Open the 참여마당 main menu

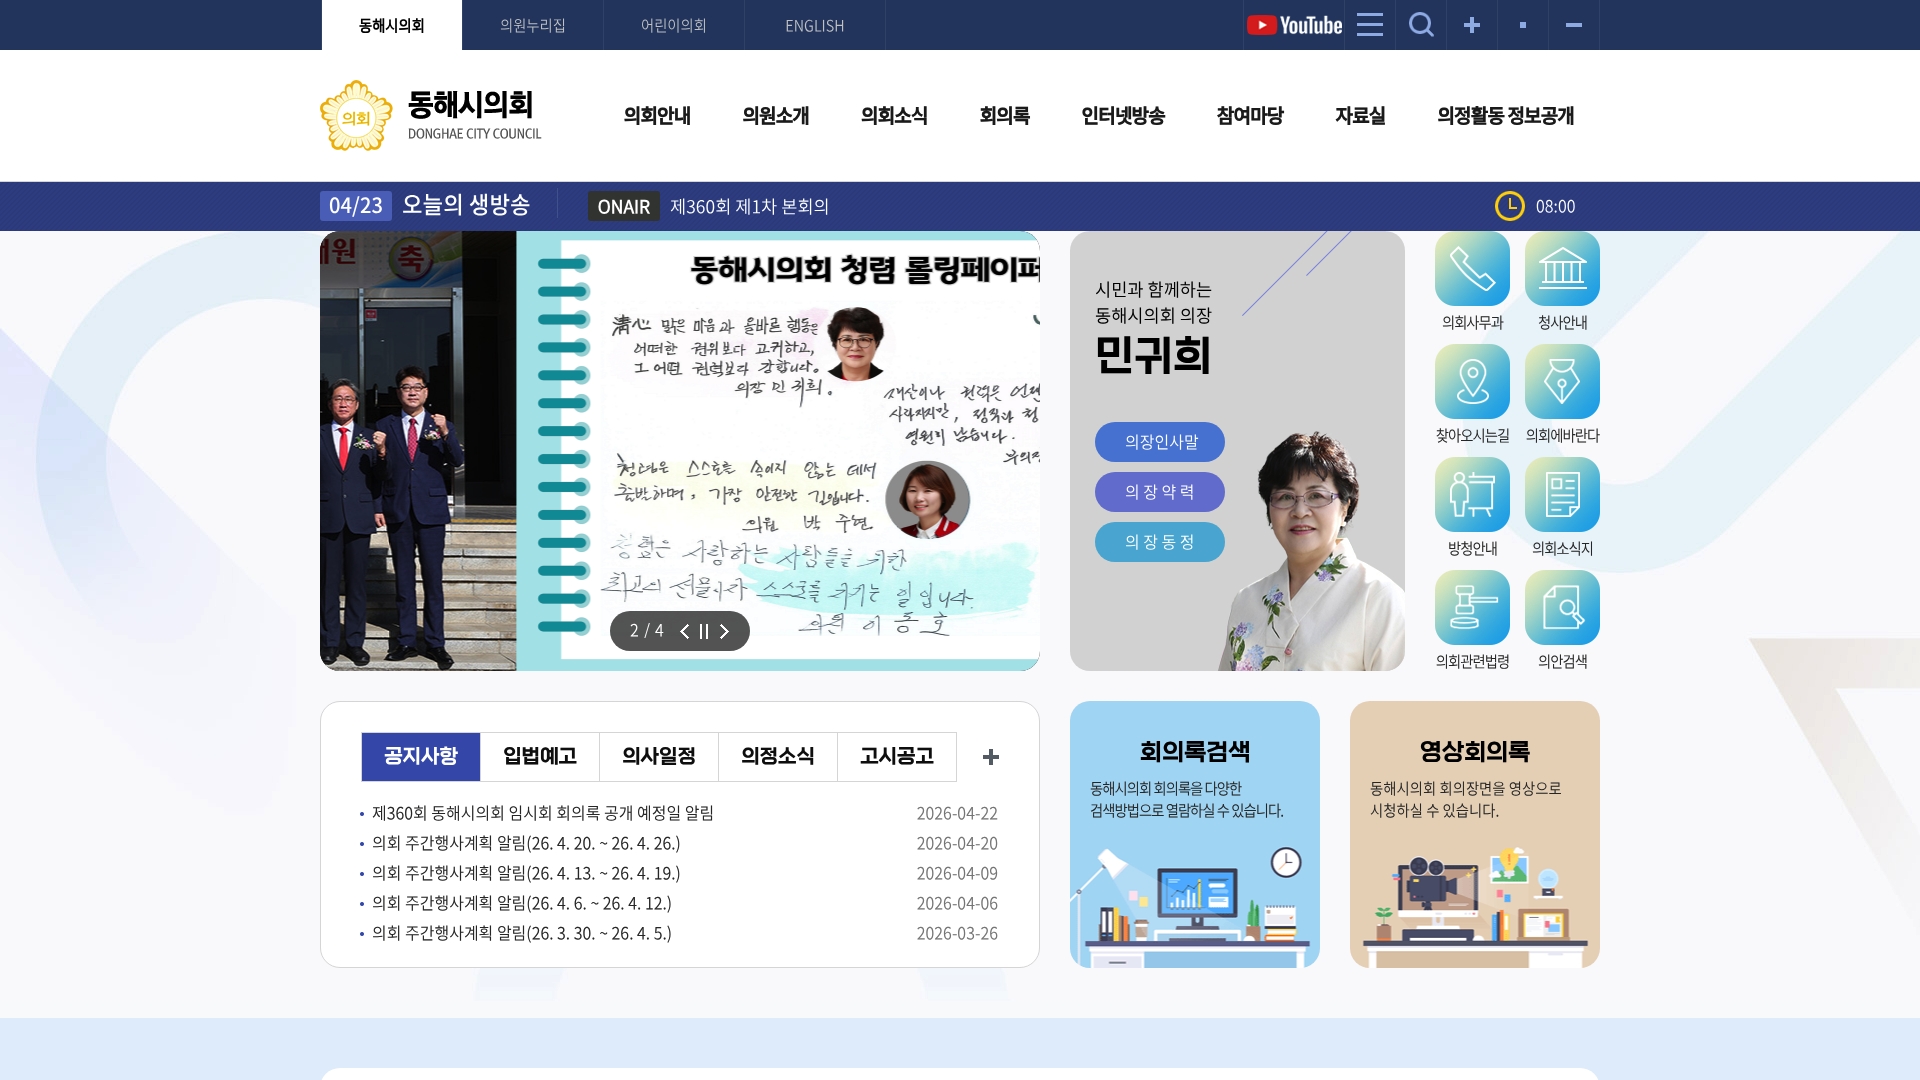click(x=1250, y=116)
